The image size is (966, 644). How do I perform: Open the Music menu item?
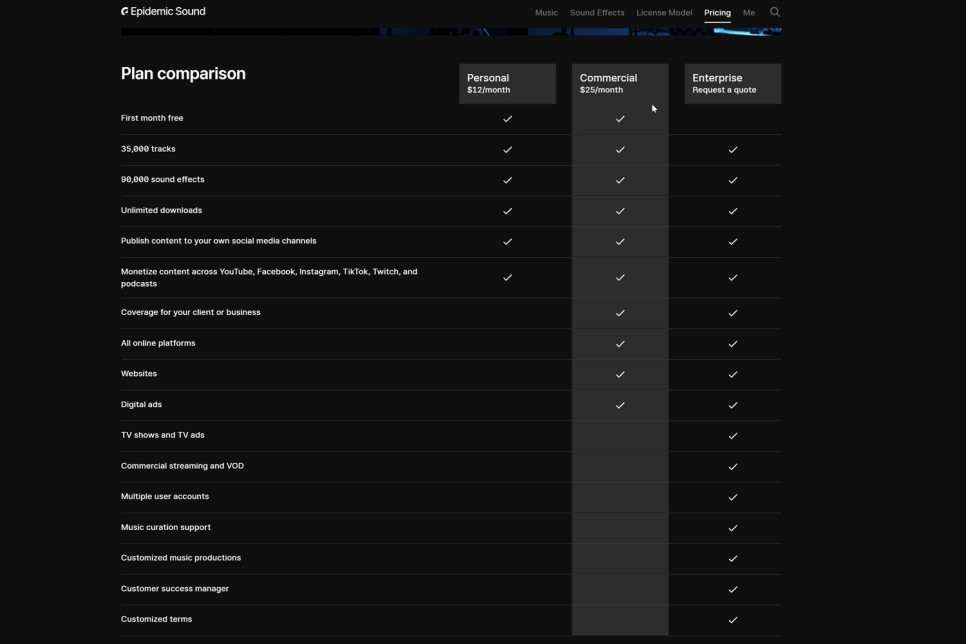[546, 12]
